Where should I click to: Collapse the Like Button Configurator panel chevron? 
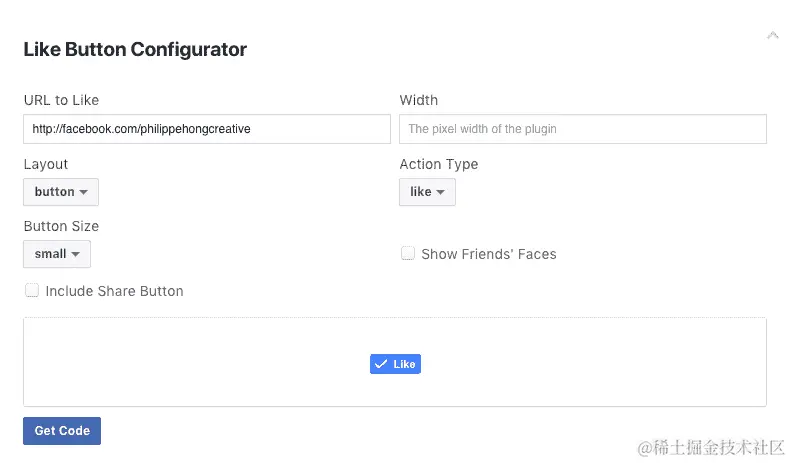(772, 36)
